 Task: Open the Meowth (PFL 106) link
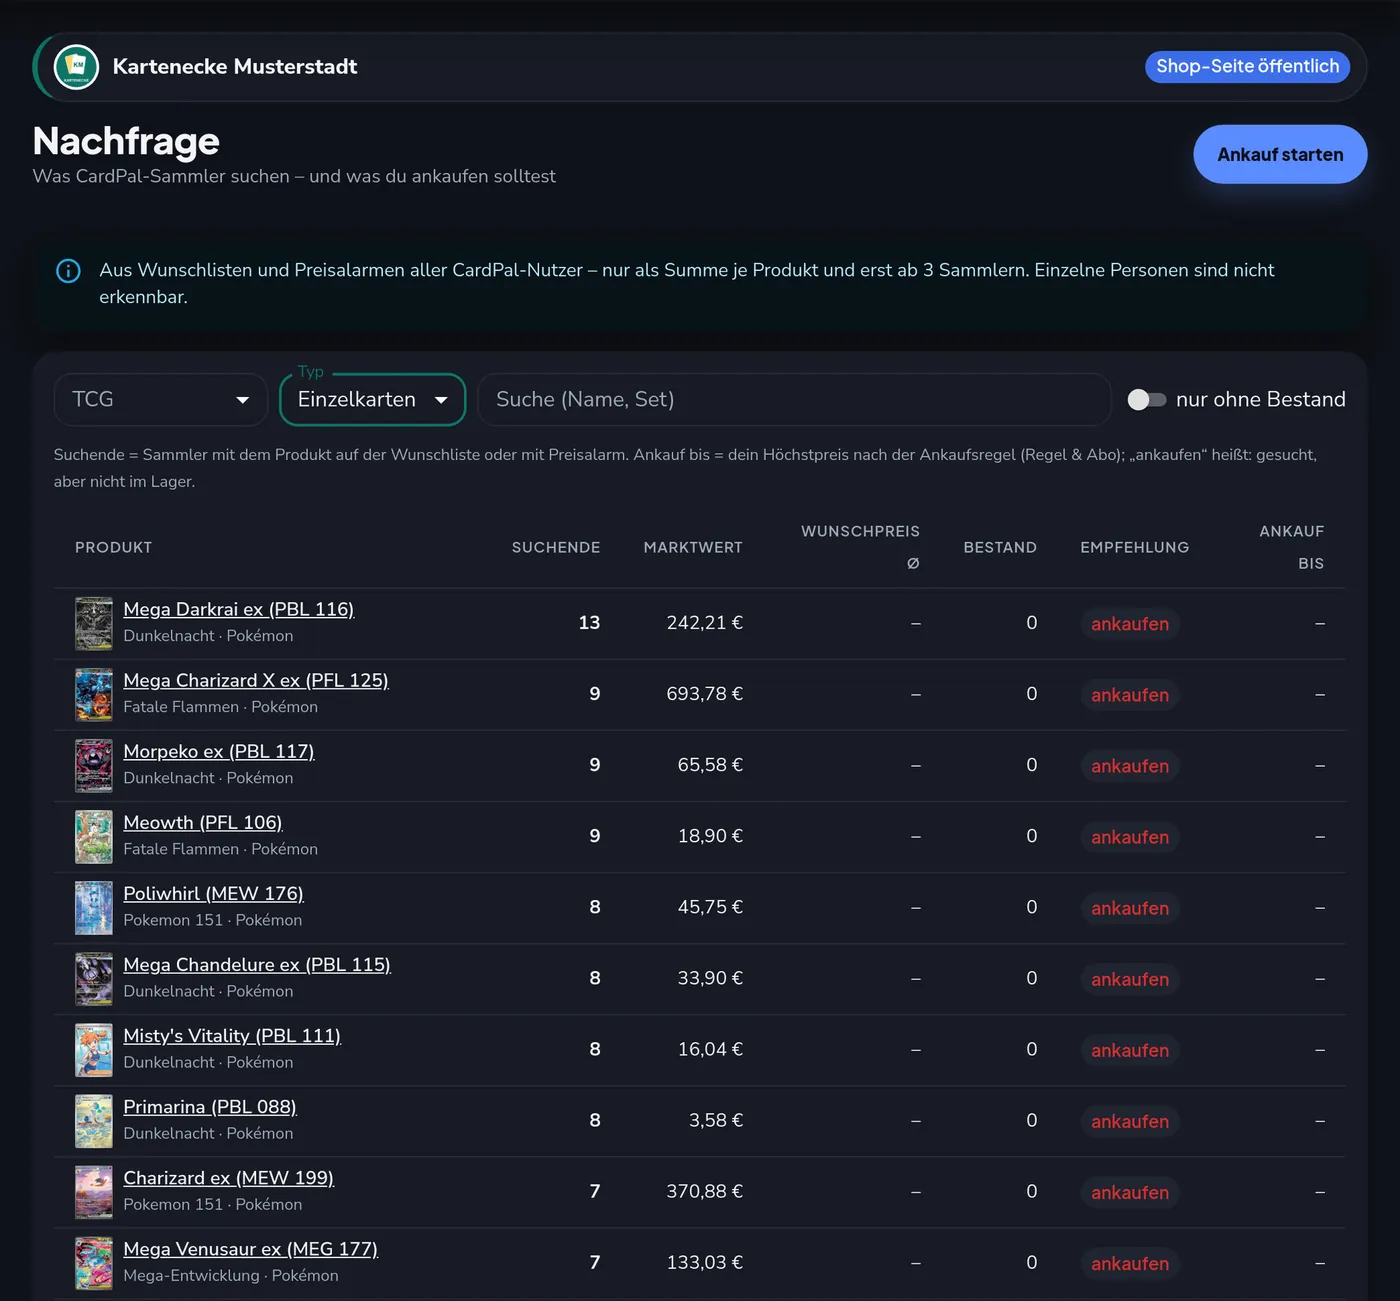click(203, 822)
